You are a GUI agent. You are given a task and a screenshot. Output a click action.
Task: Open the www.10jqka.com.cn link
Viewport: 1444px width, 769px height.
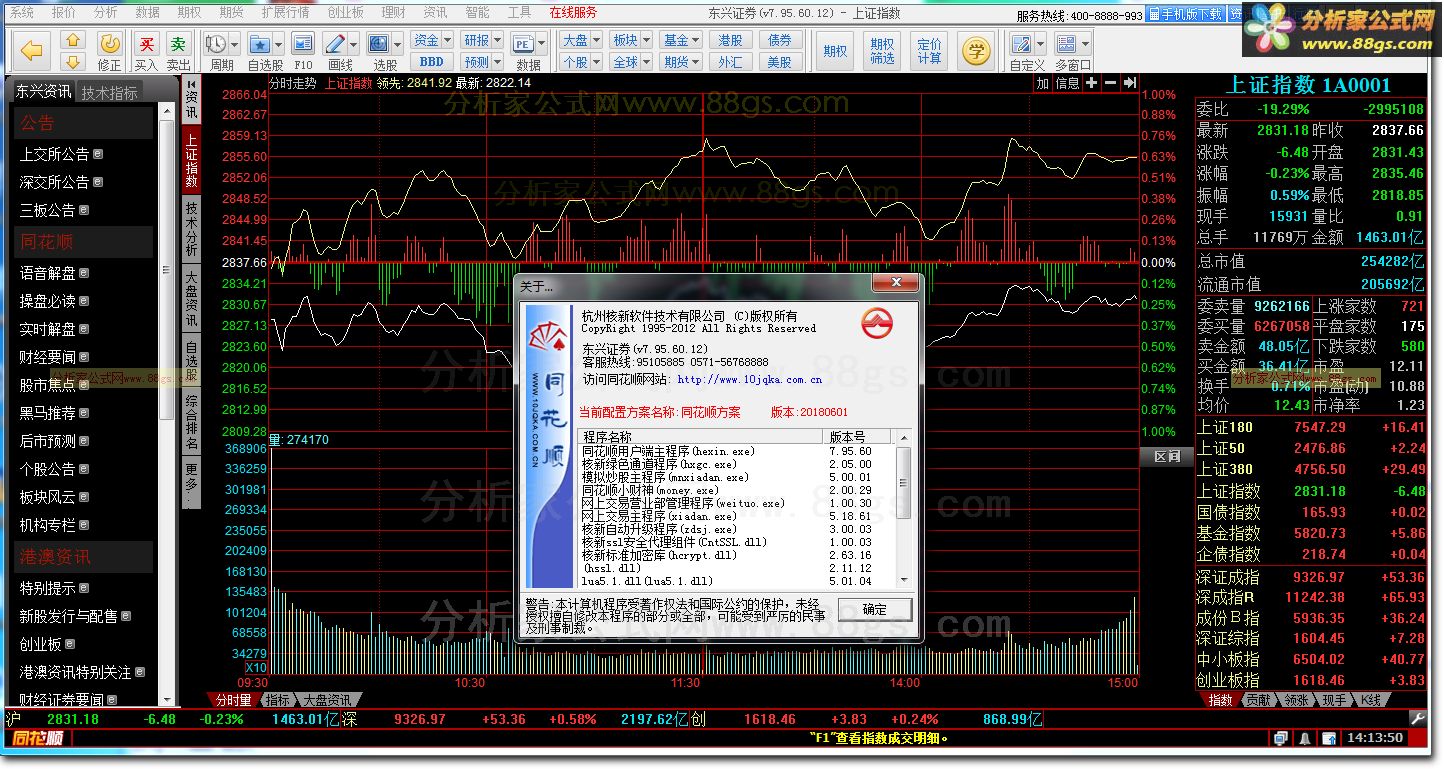(749, 379)
